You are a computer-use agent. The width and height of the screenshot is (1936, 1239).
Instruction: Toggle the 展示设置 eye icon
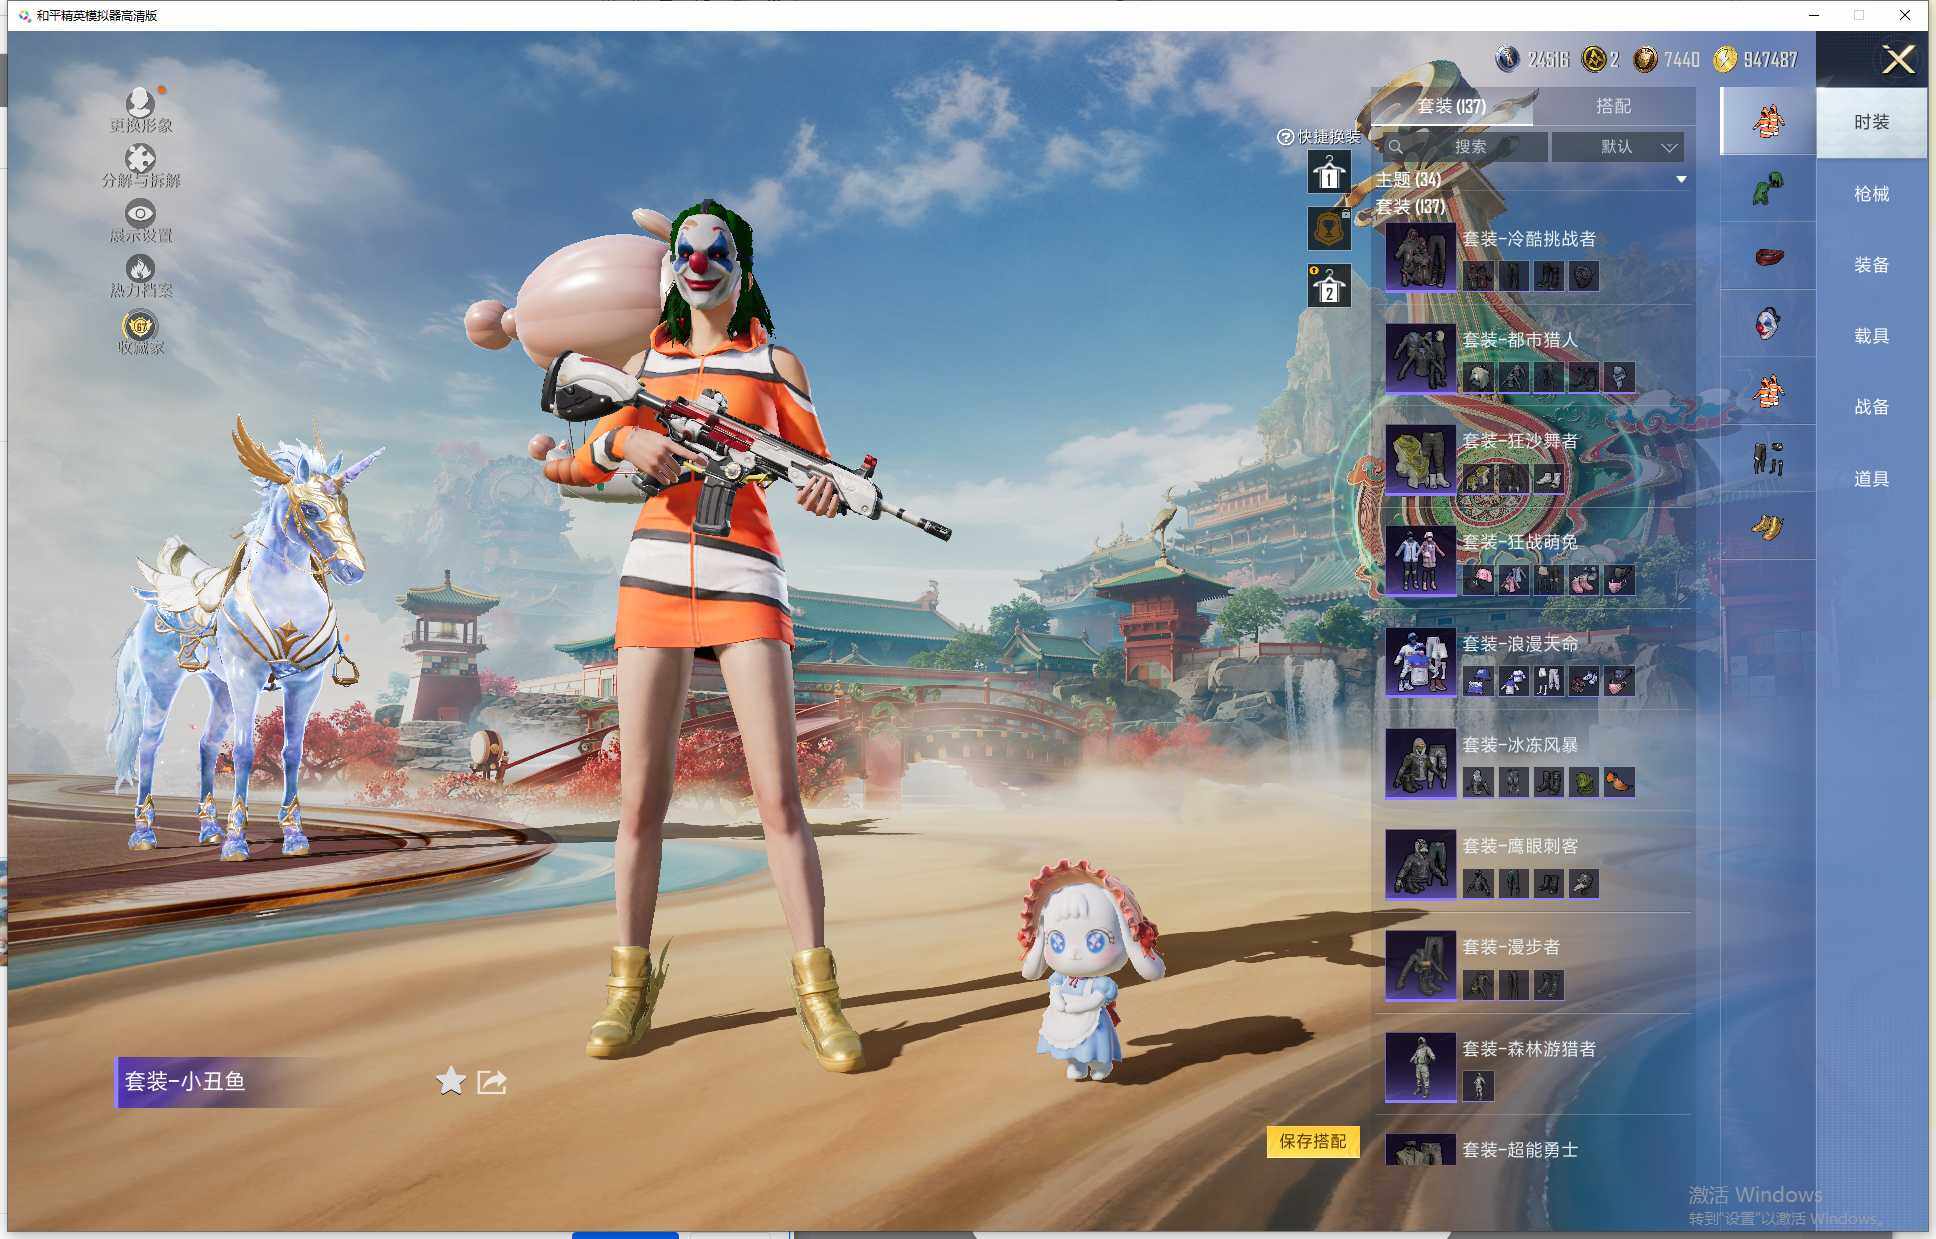click(140, 213)
